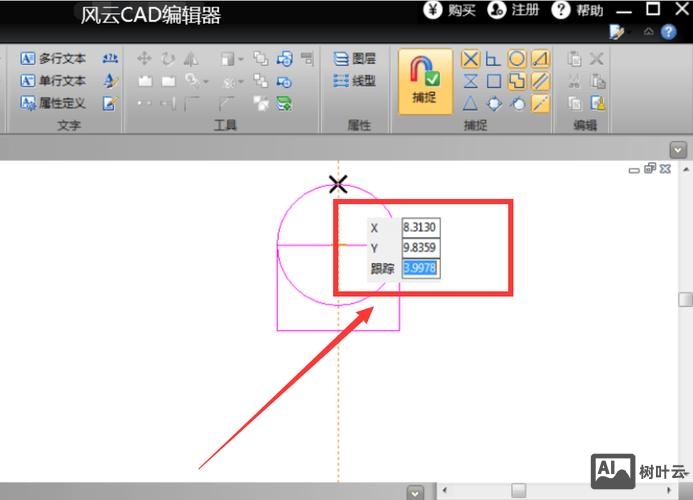Click the blue help question mark icon
Viewport: 693px width, 500px height.
668,32
